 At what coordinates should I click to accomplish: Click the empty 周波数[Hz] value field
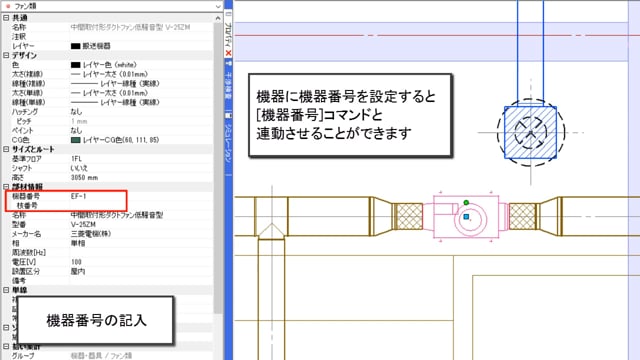pyautogui.click(x=141, y=253)
